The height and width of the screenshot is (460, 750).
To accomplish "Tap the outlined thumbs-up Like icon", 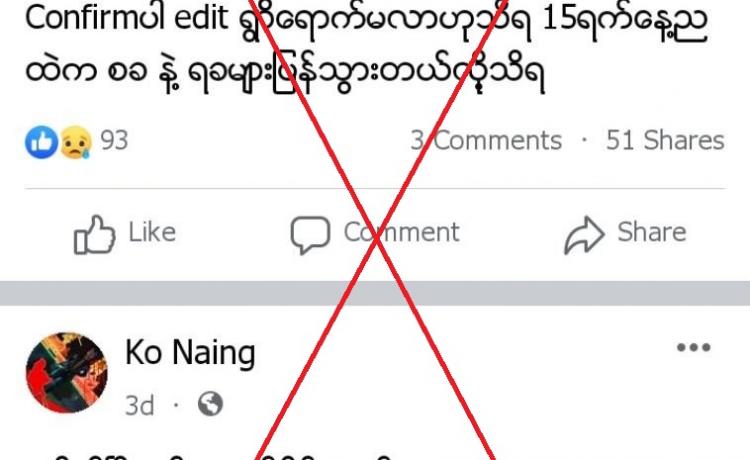I will (94, 234).
